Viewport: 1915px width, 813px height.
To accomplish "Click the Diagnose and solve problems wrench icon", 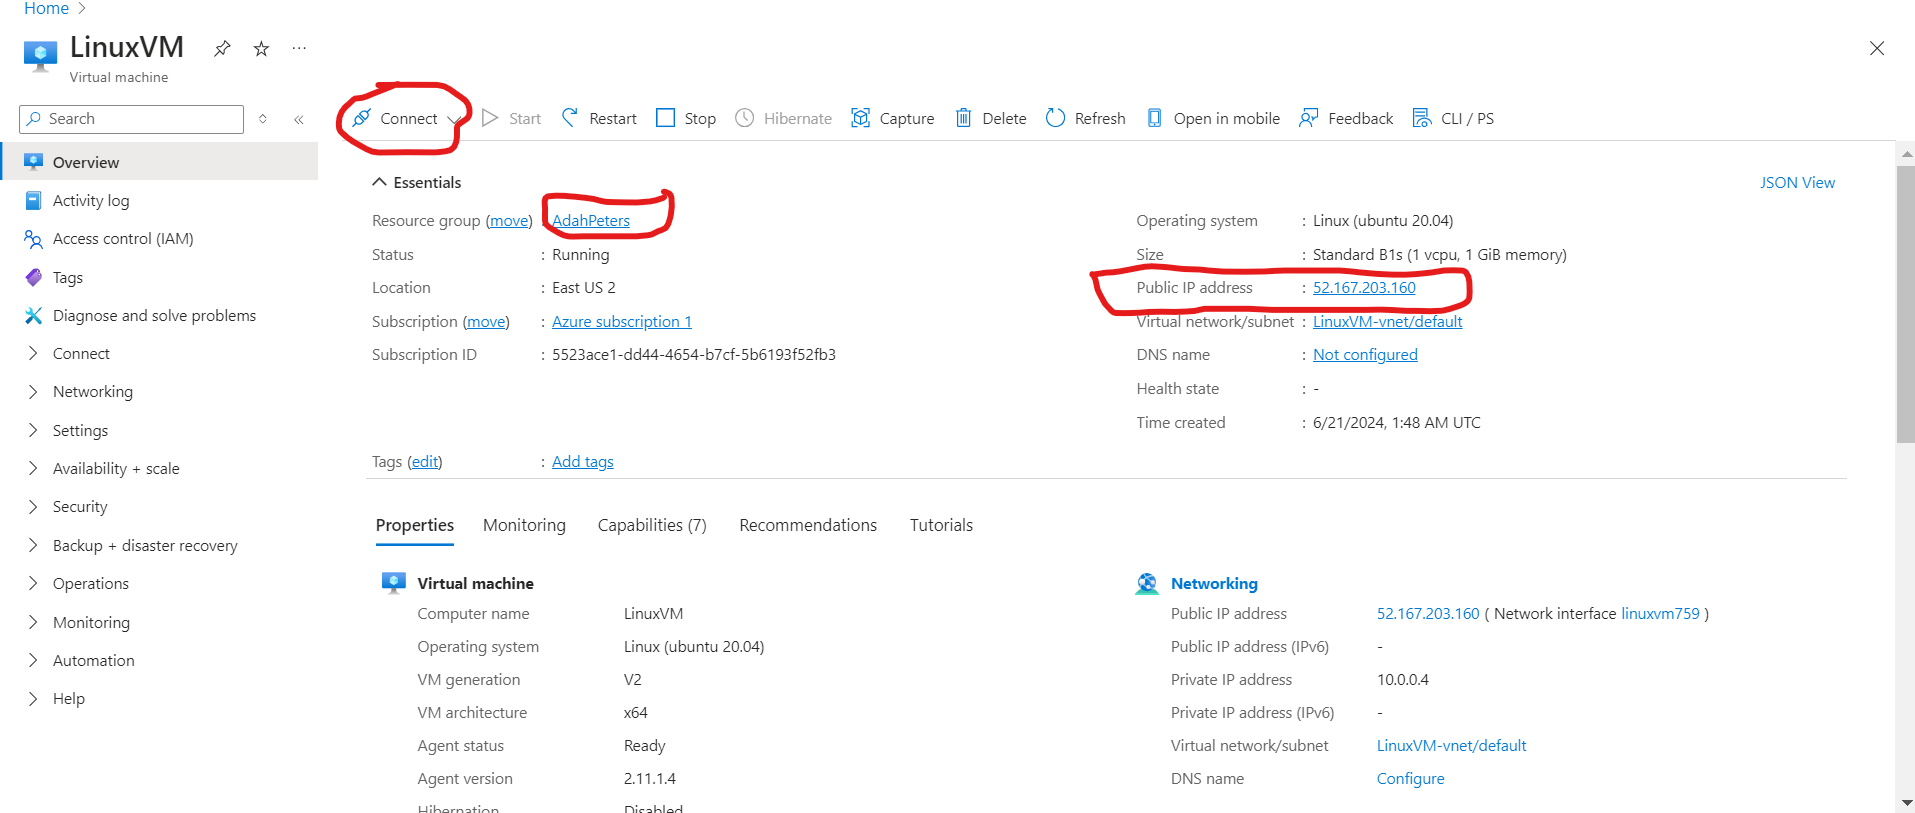I will (33, 316).
